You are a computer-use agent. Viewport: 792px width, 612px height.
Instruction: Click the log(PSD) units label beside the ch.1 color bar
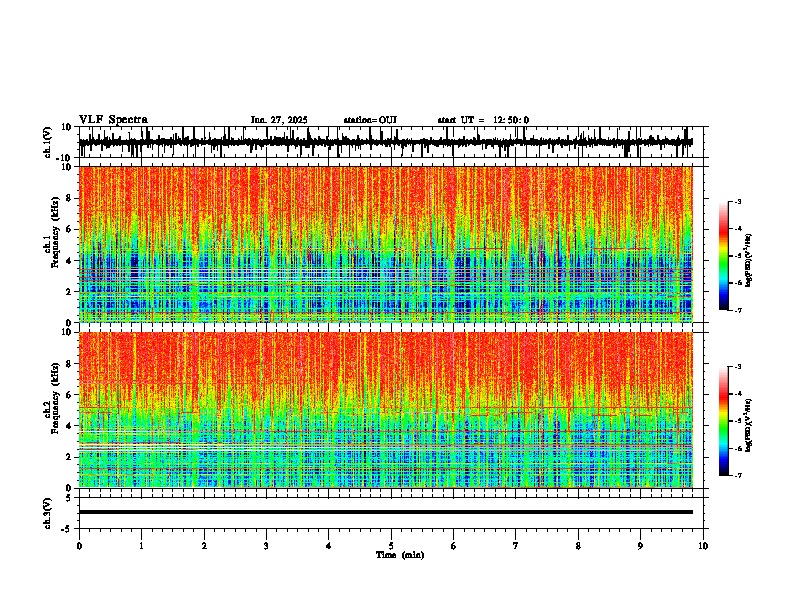tap(749, 260)
